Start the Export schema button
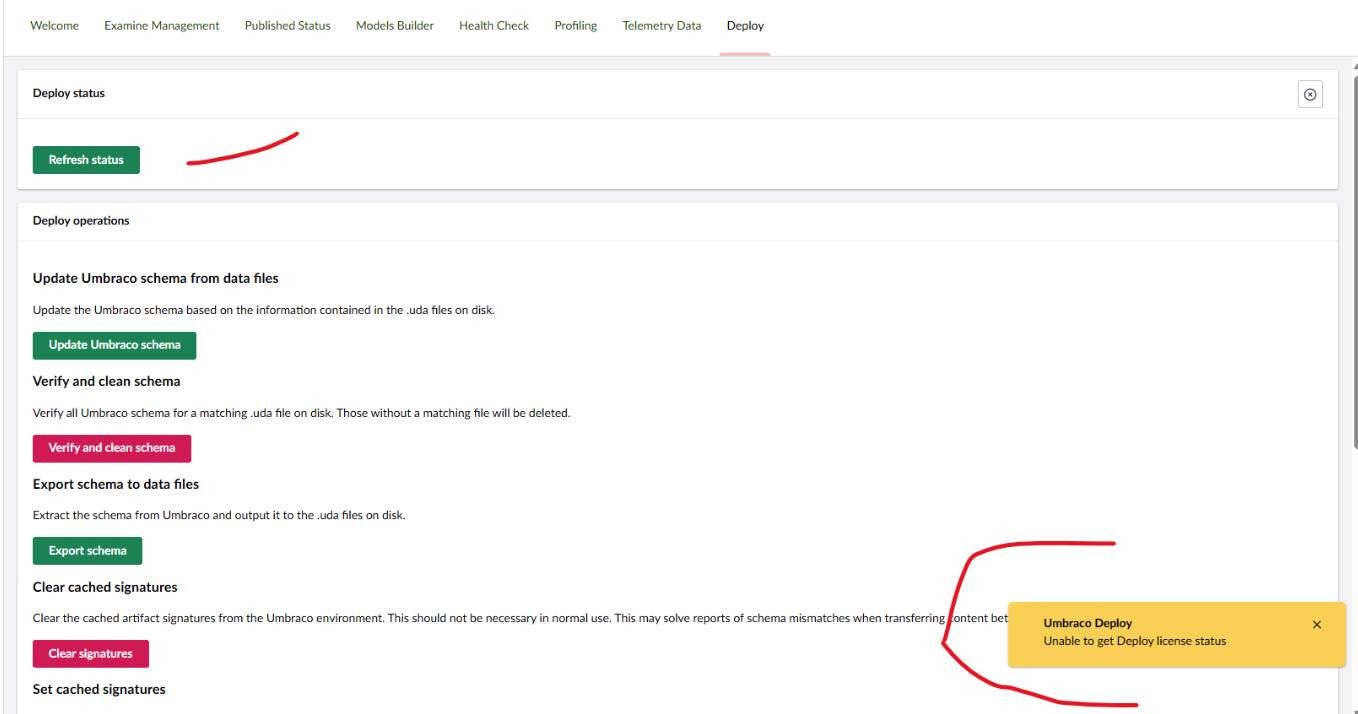This screenshot has width=1358, height=714. point(88,551)
